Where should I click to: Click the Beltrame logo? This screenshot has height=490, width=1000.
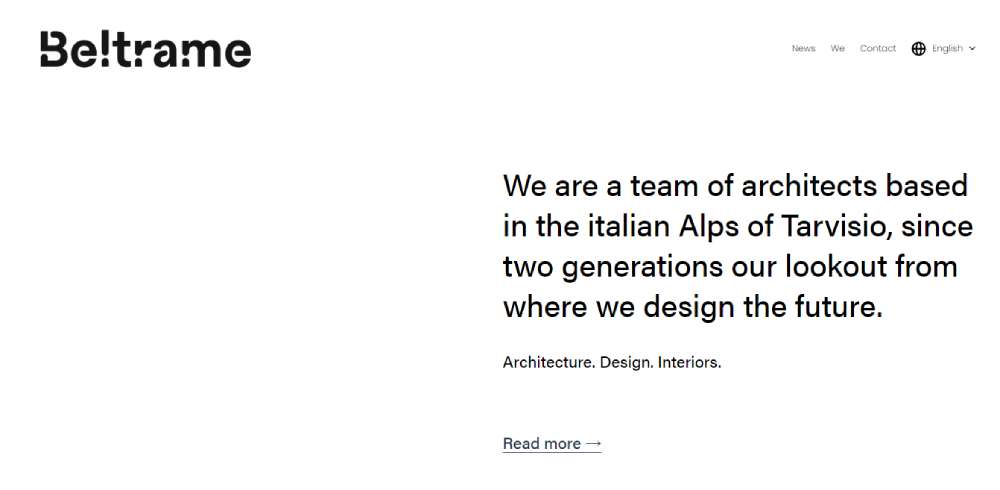click(145, 49)
